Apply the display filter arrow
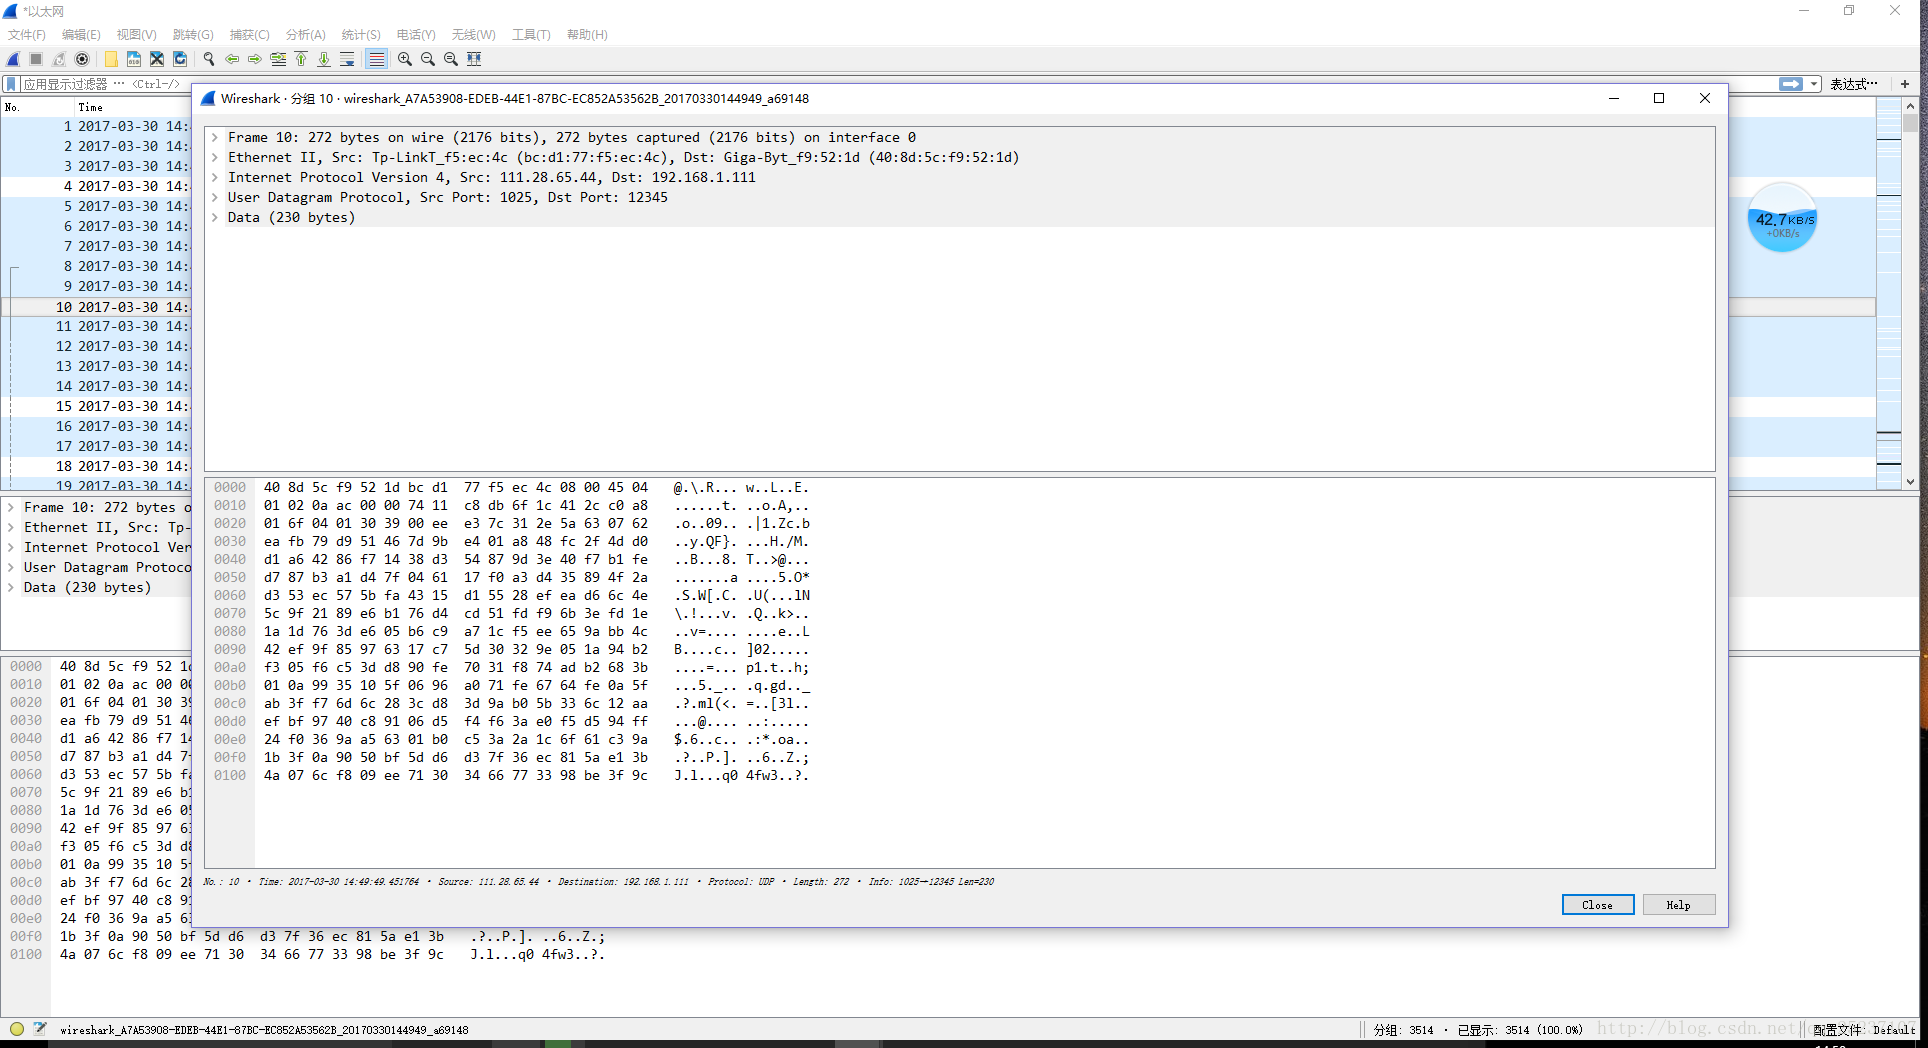 coord(1791,84)
